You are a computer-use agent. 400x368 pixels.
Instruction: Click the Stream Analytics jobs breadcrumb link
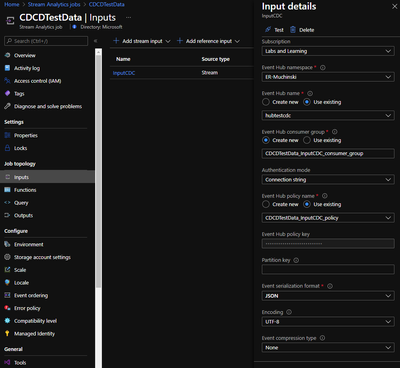coord(54,4)
